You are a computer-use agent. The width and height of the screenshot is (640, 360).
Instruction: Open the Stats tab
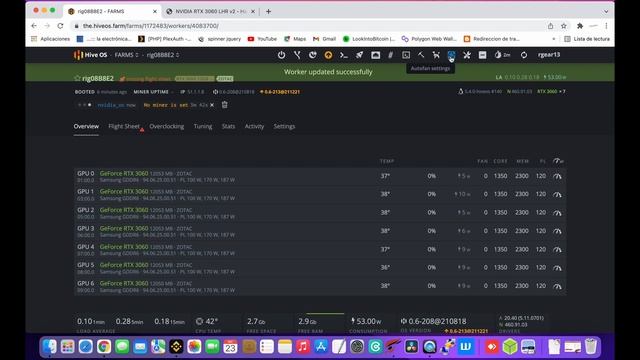228,127
